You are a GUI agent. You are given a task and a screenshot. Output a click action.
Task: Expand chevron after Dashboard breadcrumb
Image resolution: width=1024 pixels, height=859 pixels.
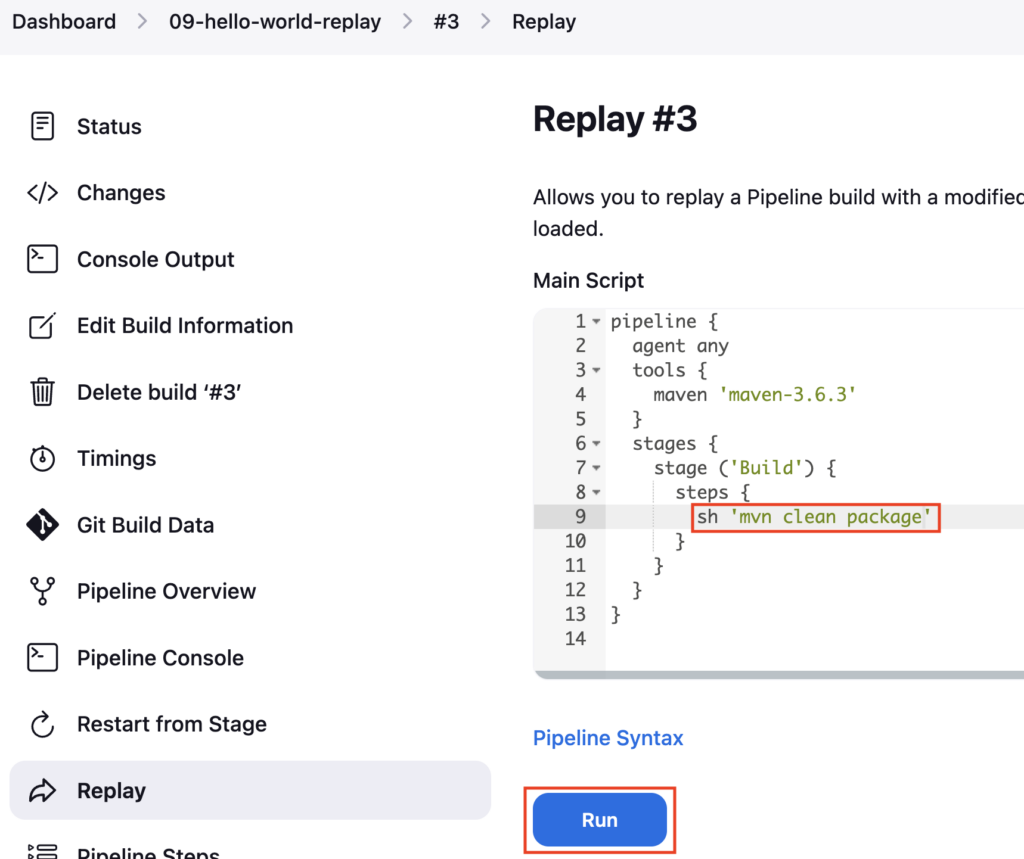point(142,22)
